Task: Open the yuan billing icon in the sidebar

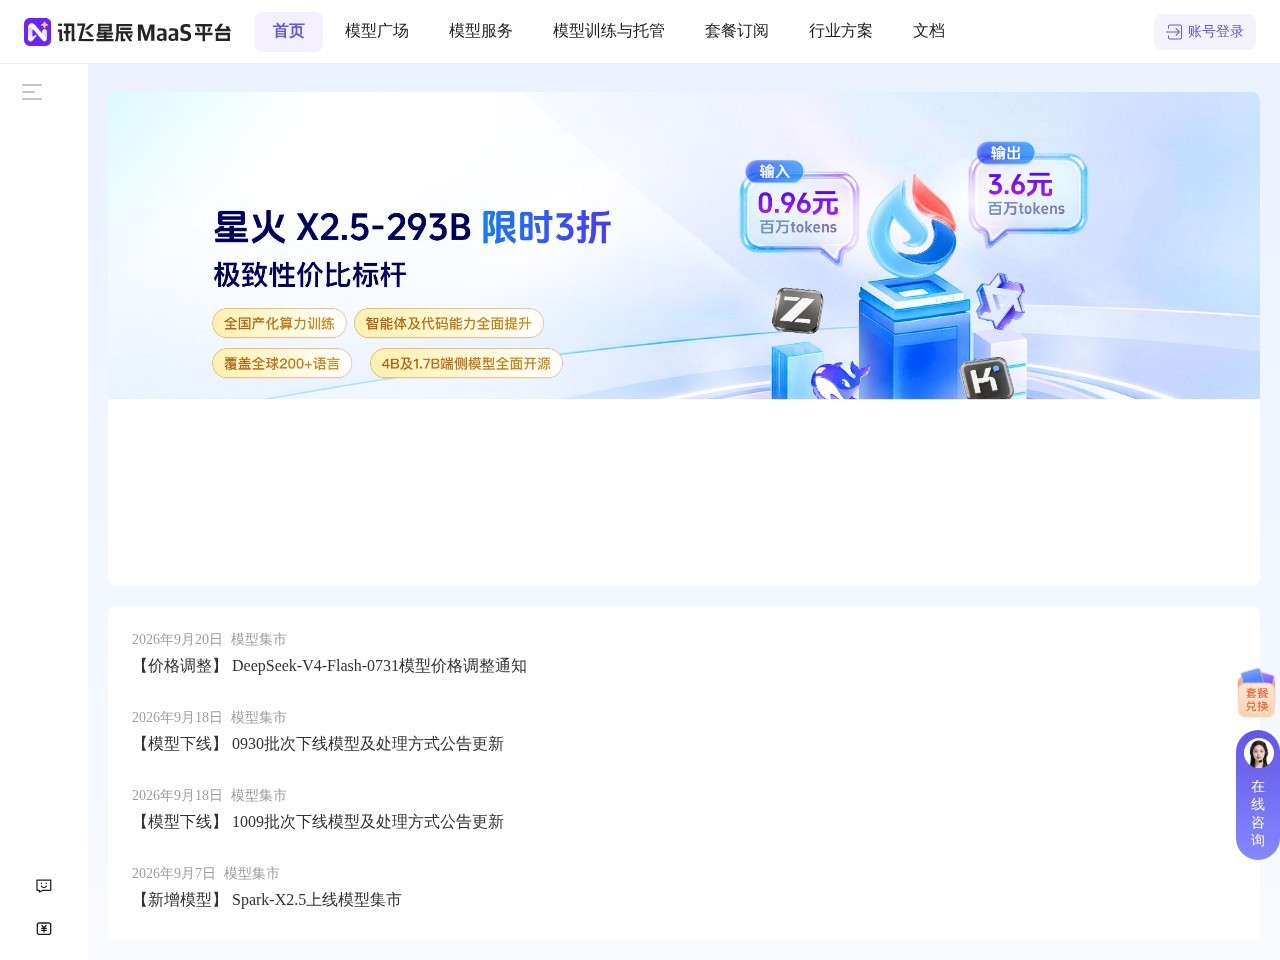Action: [44, 929]
